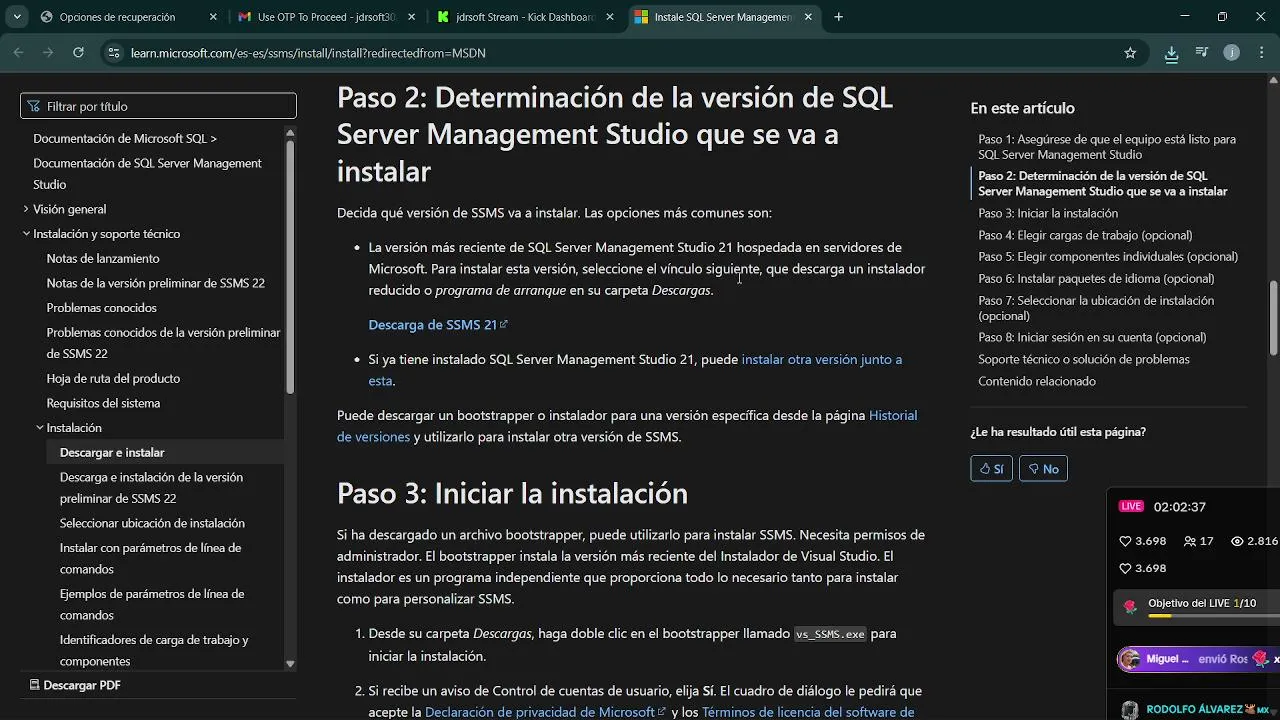Open Requisitos del sistema page

tap(103, 403)
